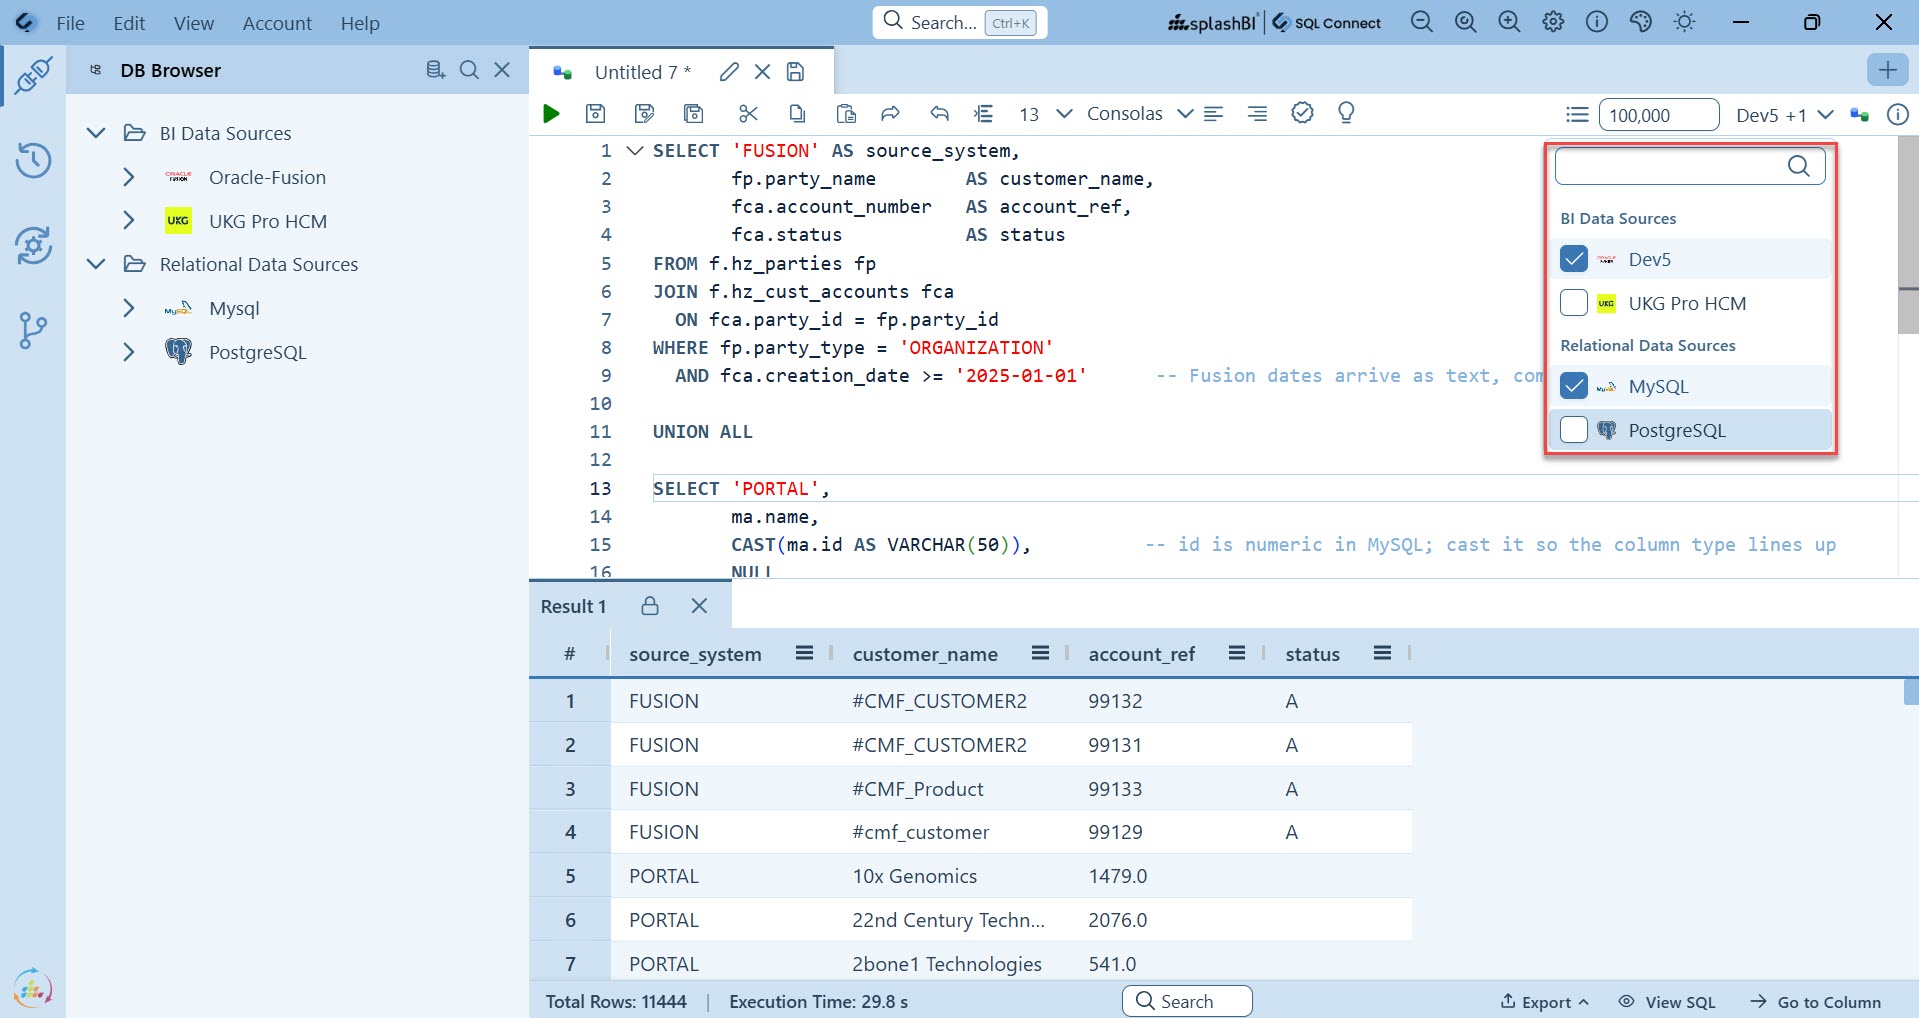Toggle the light theme sun icon
Viewport: 1919px width, 1018px height.
pos(1685,22)
